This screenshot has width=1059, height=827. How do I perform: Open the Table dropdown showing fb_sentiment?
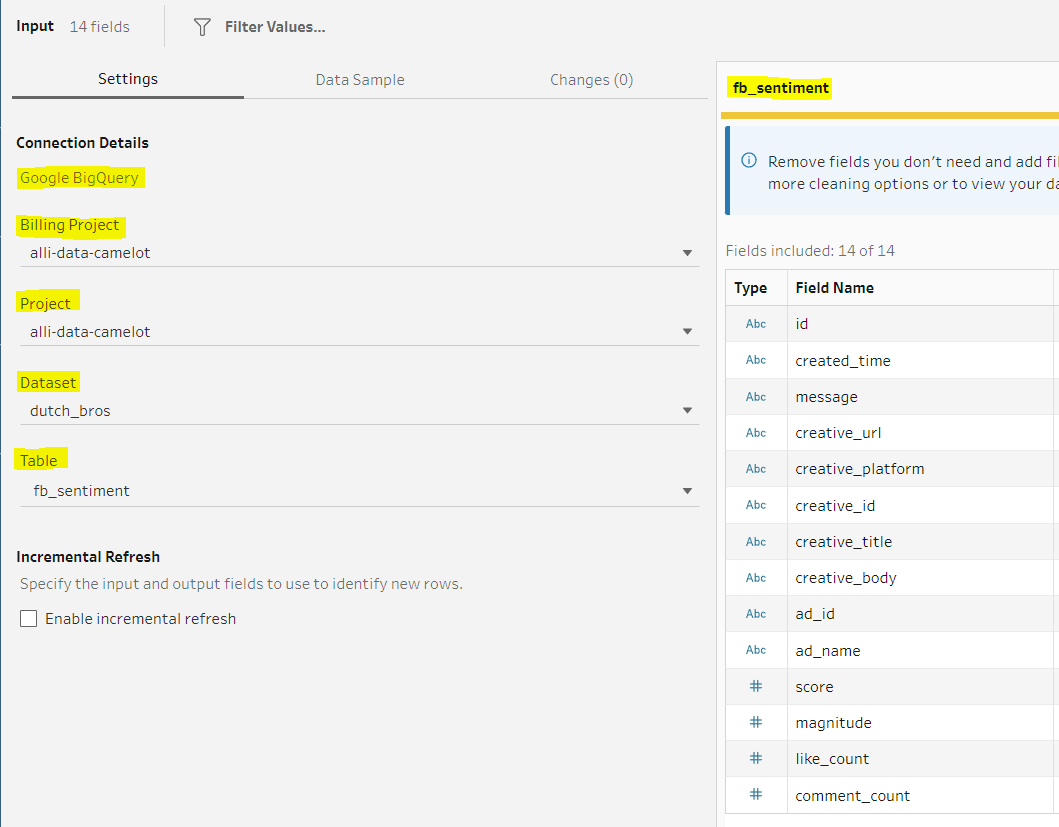point(687,491)
